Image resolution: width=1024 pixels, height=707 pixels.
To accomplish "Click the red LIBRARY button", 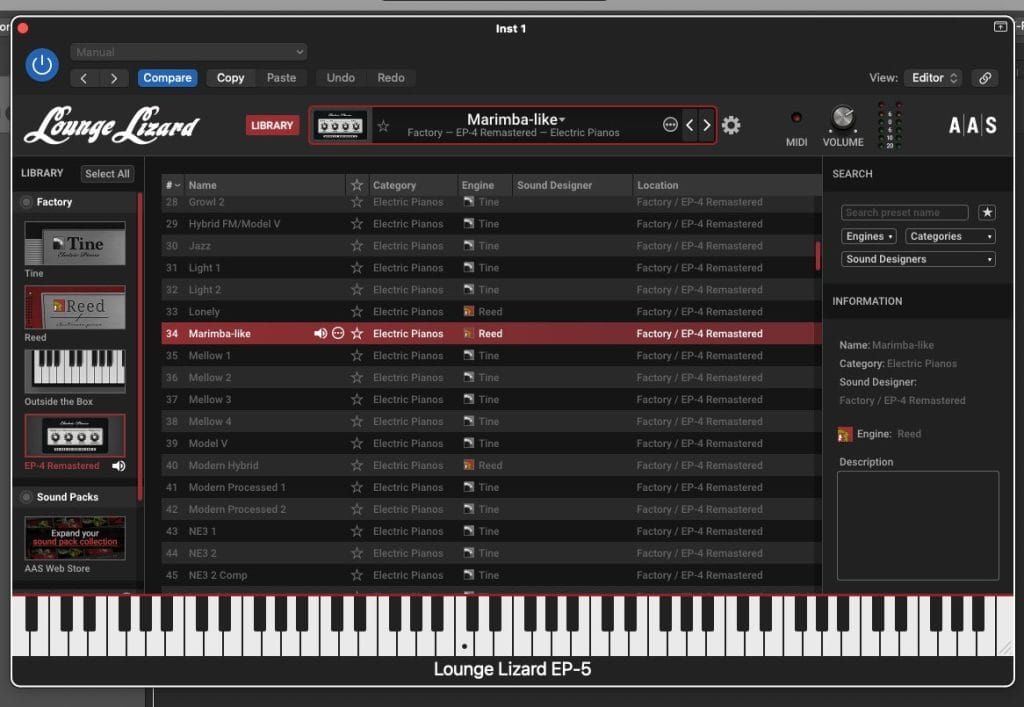I will (272, 125).
